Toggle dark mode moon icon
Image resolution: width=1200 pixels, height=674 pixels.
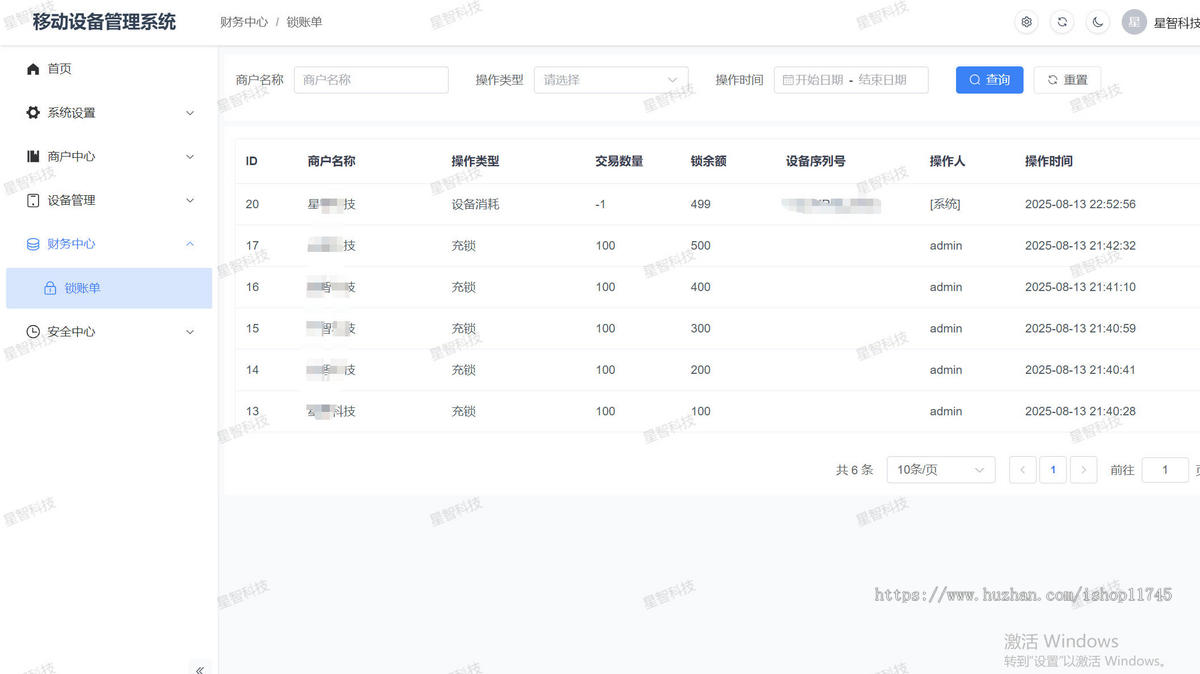coord(1098,22)
